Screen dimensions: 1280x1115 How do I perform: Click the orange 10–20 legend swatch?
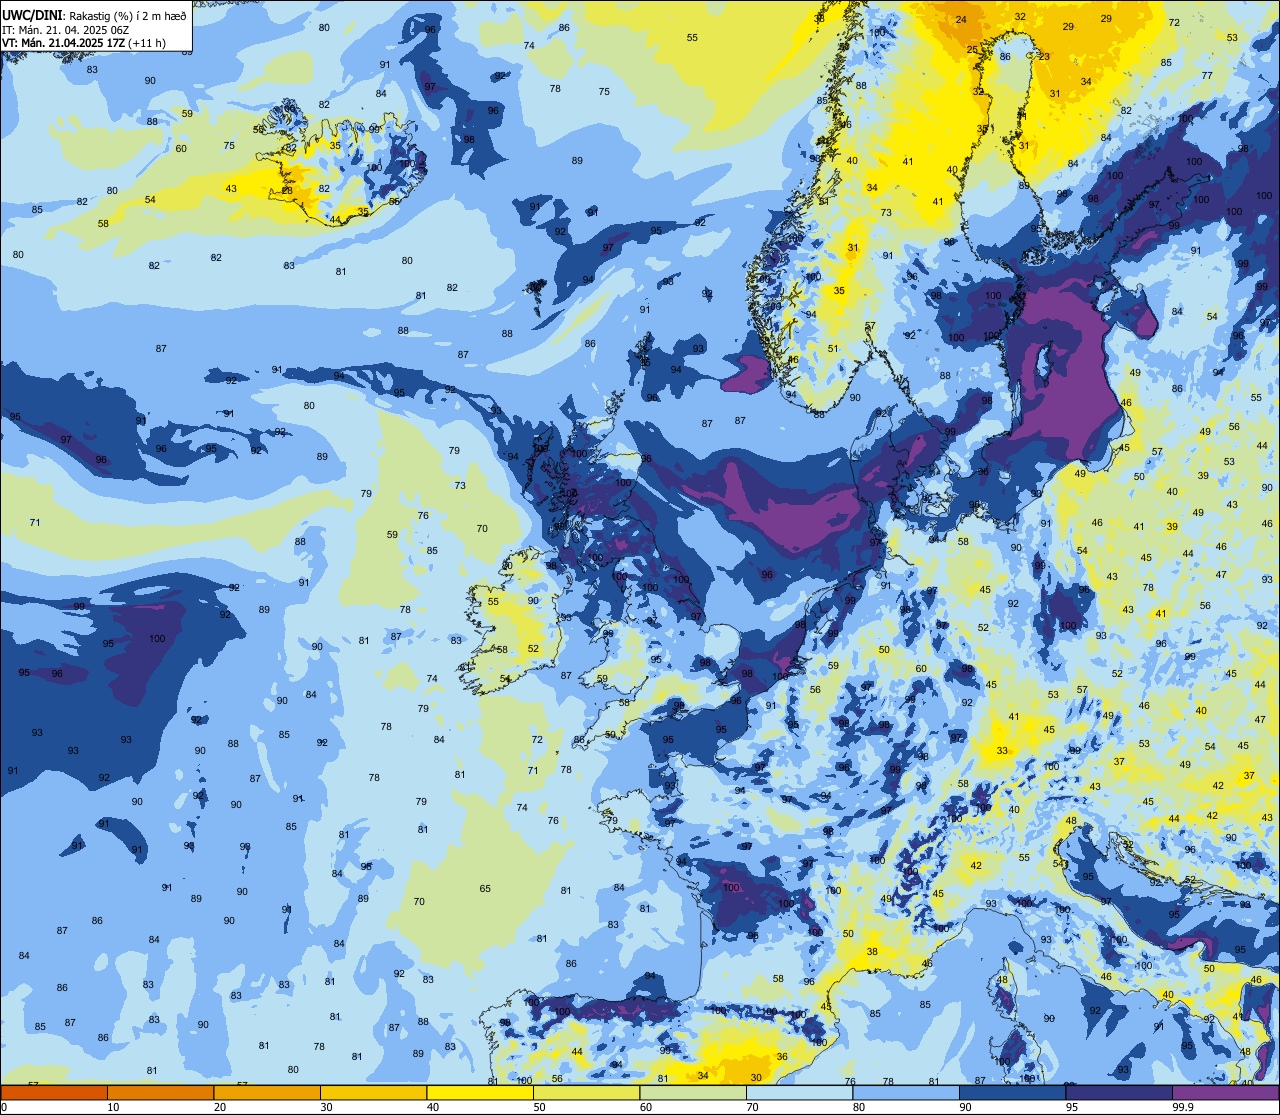pos(160,1092)
